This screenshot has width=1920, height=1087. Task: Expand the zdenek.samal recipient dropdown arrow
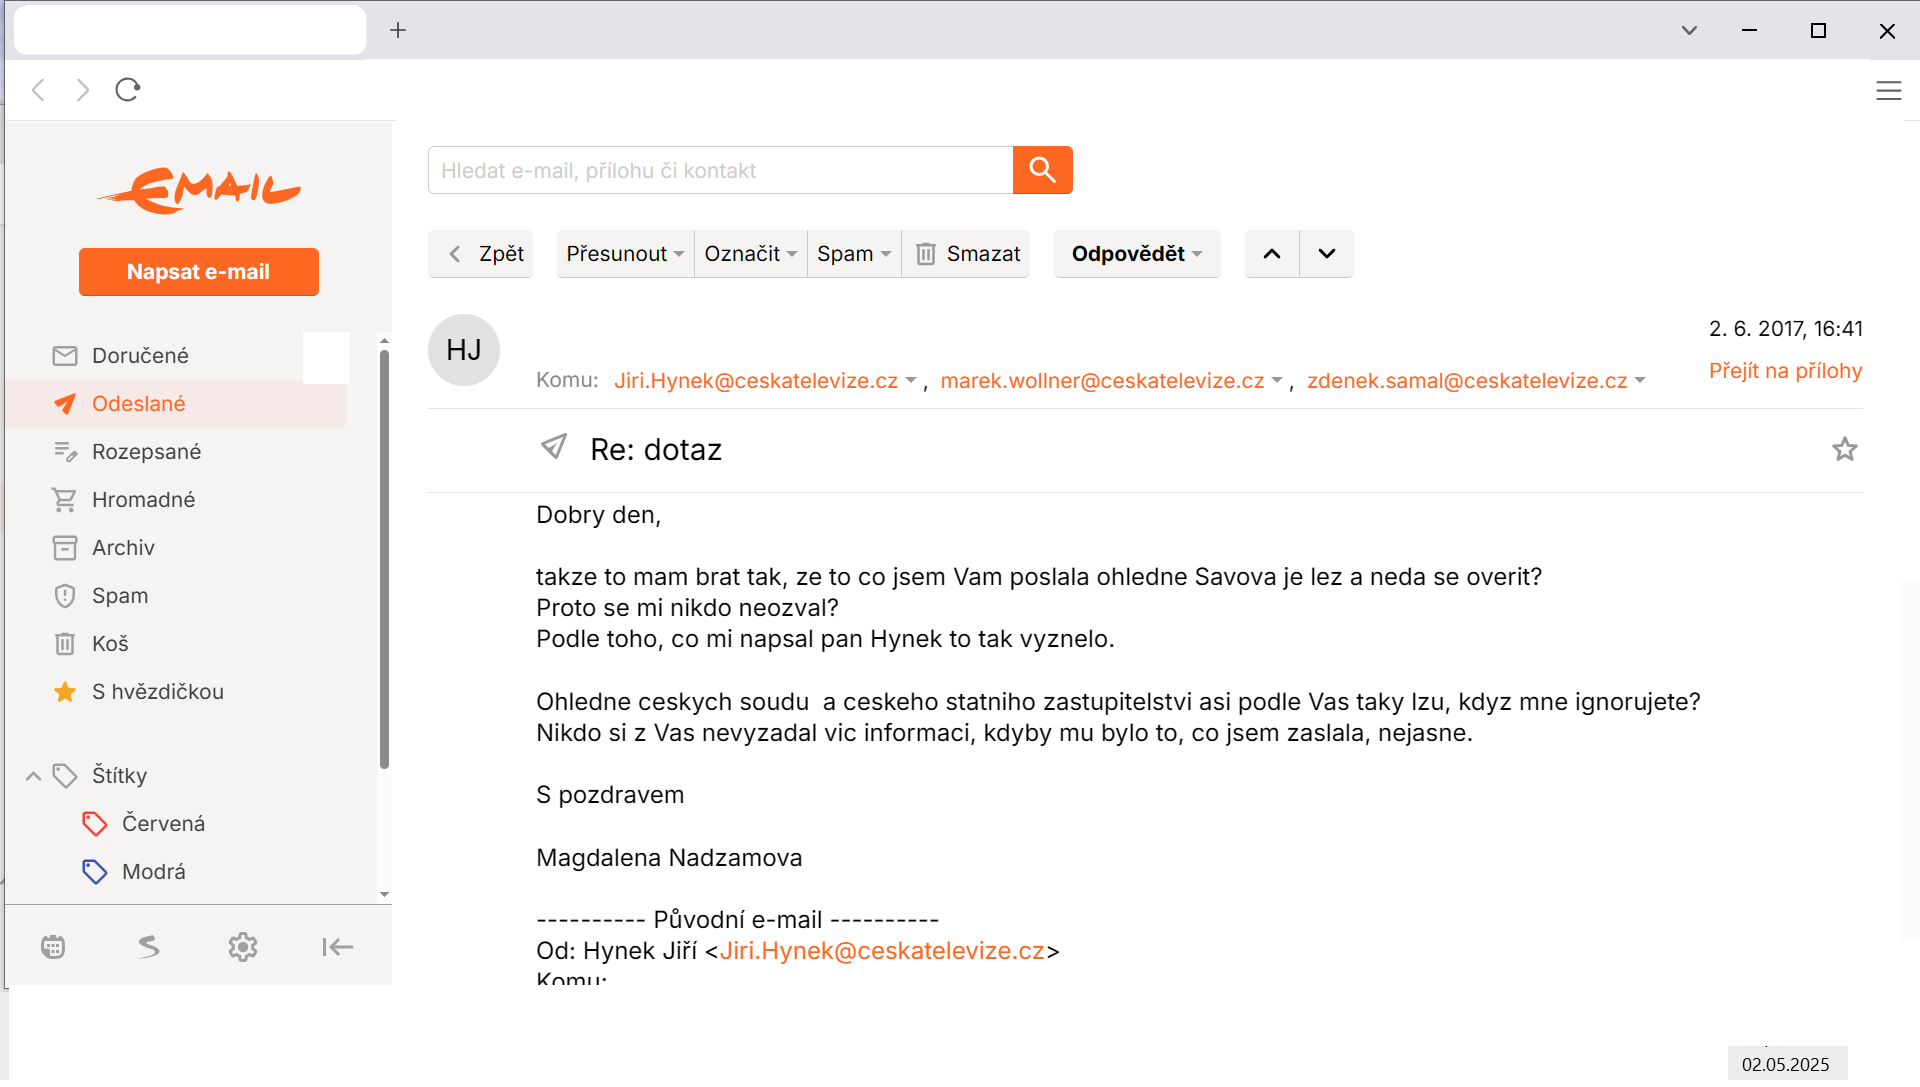coord(1639,381)
